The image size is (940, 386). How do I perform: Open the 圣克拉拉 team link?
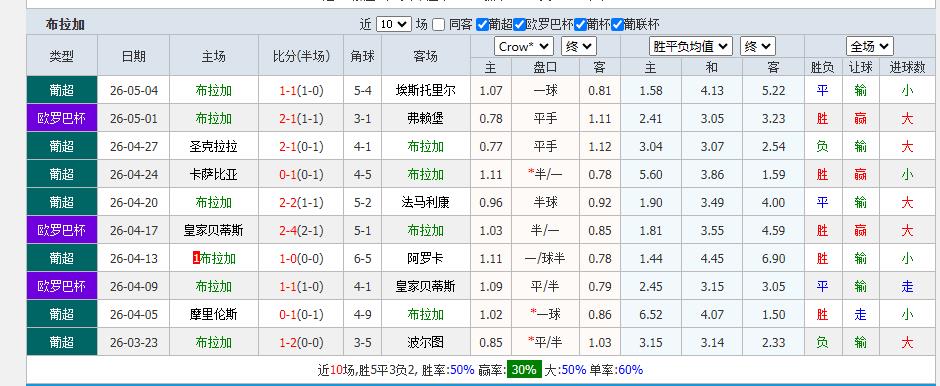[x=213, y=147]
